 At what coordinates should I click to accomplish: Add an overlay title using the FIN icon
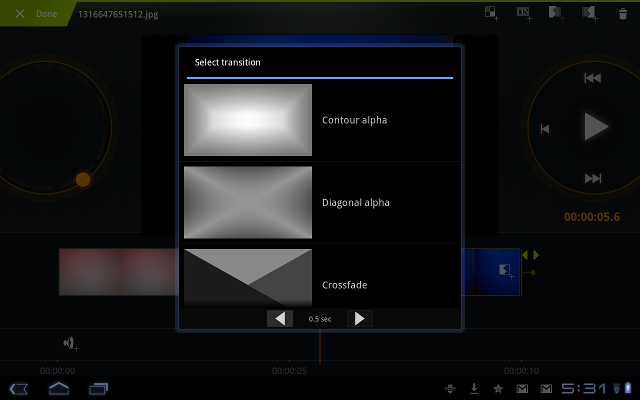524,13
